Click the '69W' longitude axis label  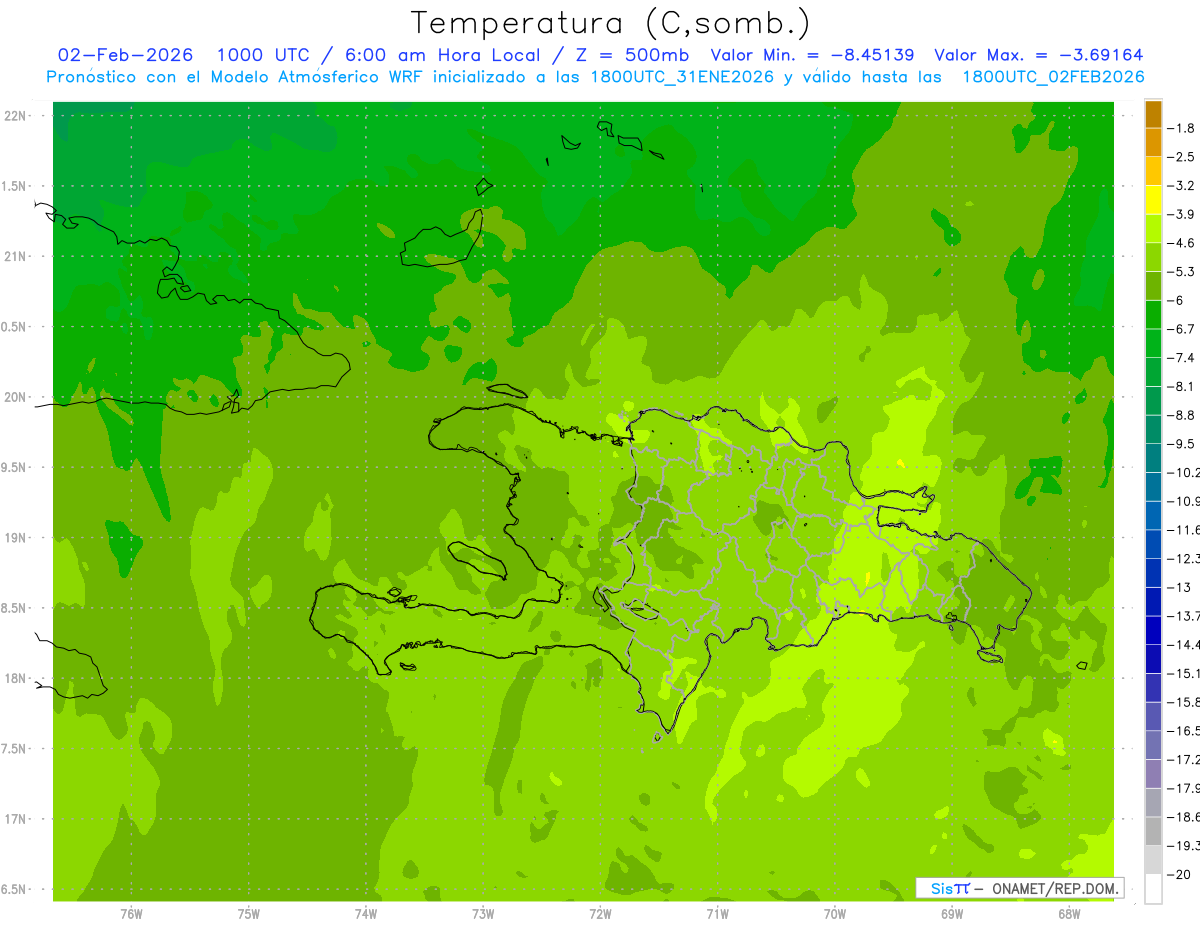coord(952,914)
